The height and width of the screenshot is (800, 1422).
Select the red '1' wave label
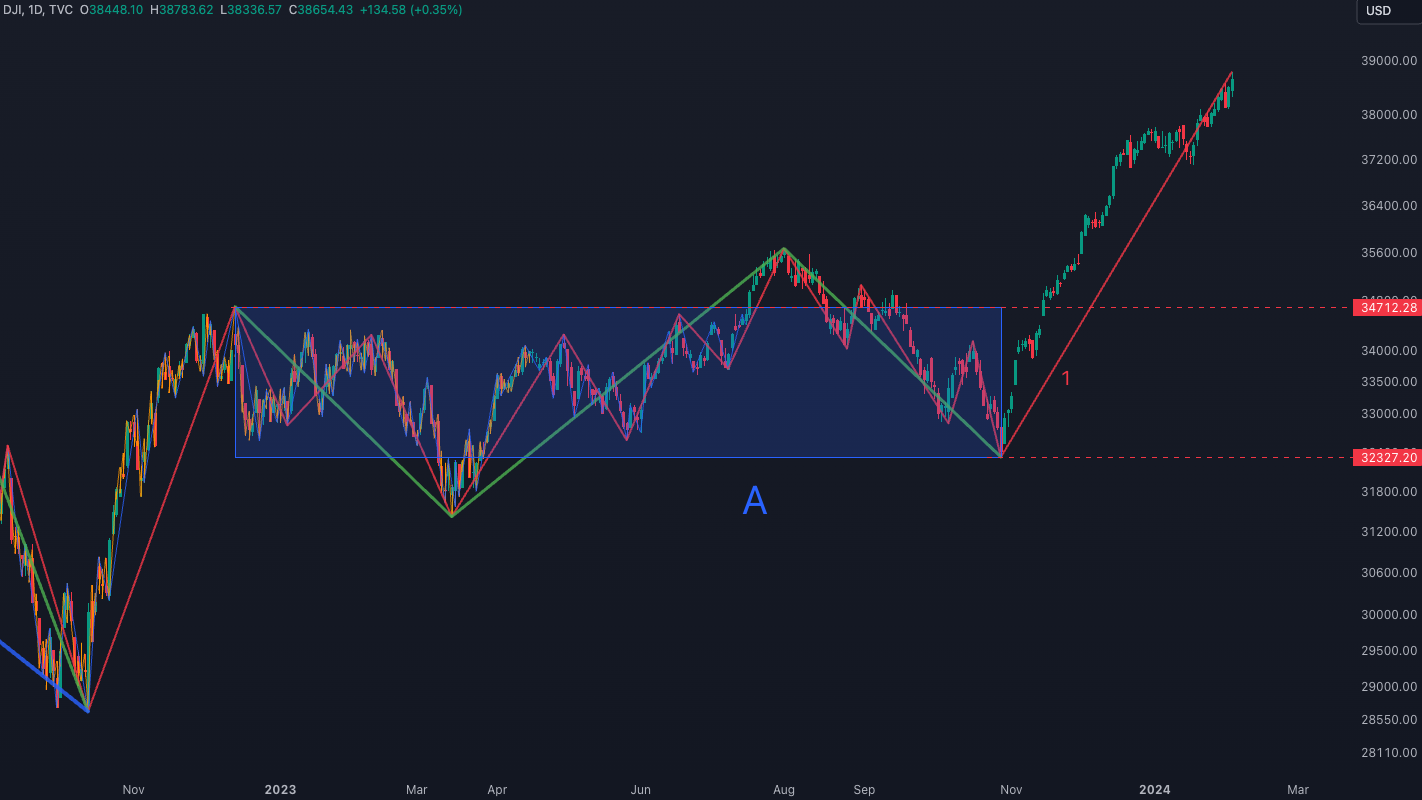click(1066, 378)
